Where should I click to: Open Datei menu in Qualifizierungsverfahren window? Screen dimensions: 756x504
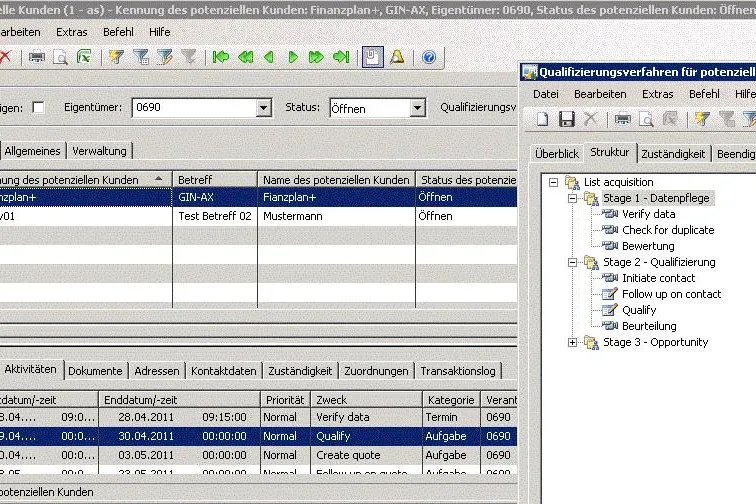[x=546, y=94]
